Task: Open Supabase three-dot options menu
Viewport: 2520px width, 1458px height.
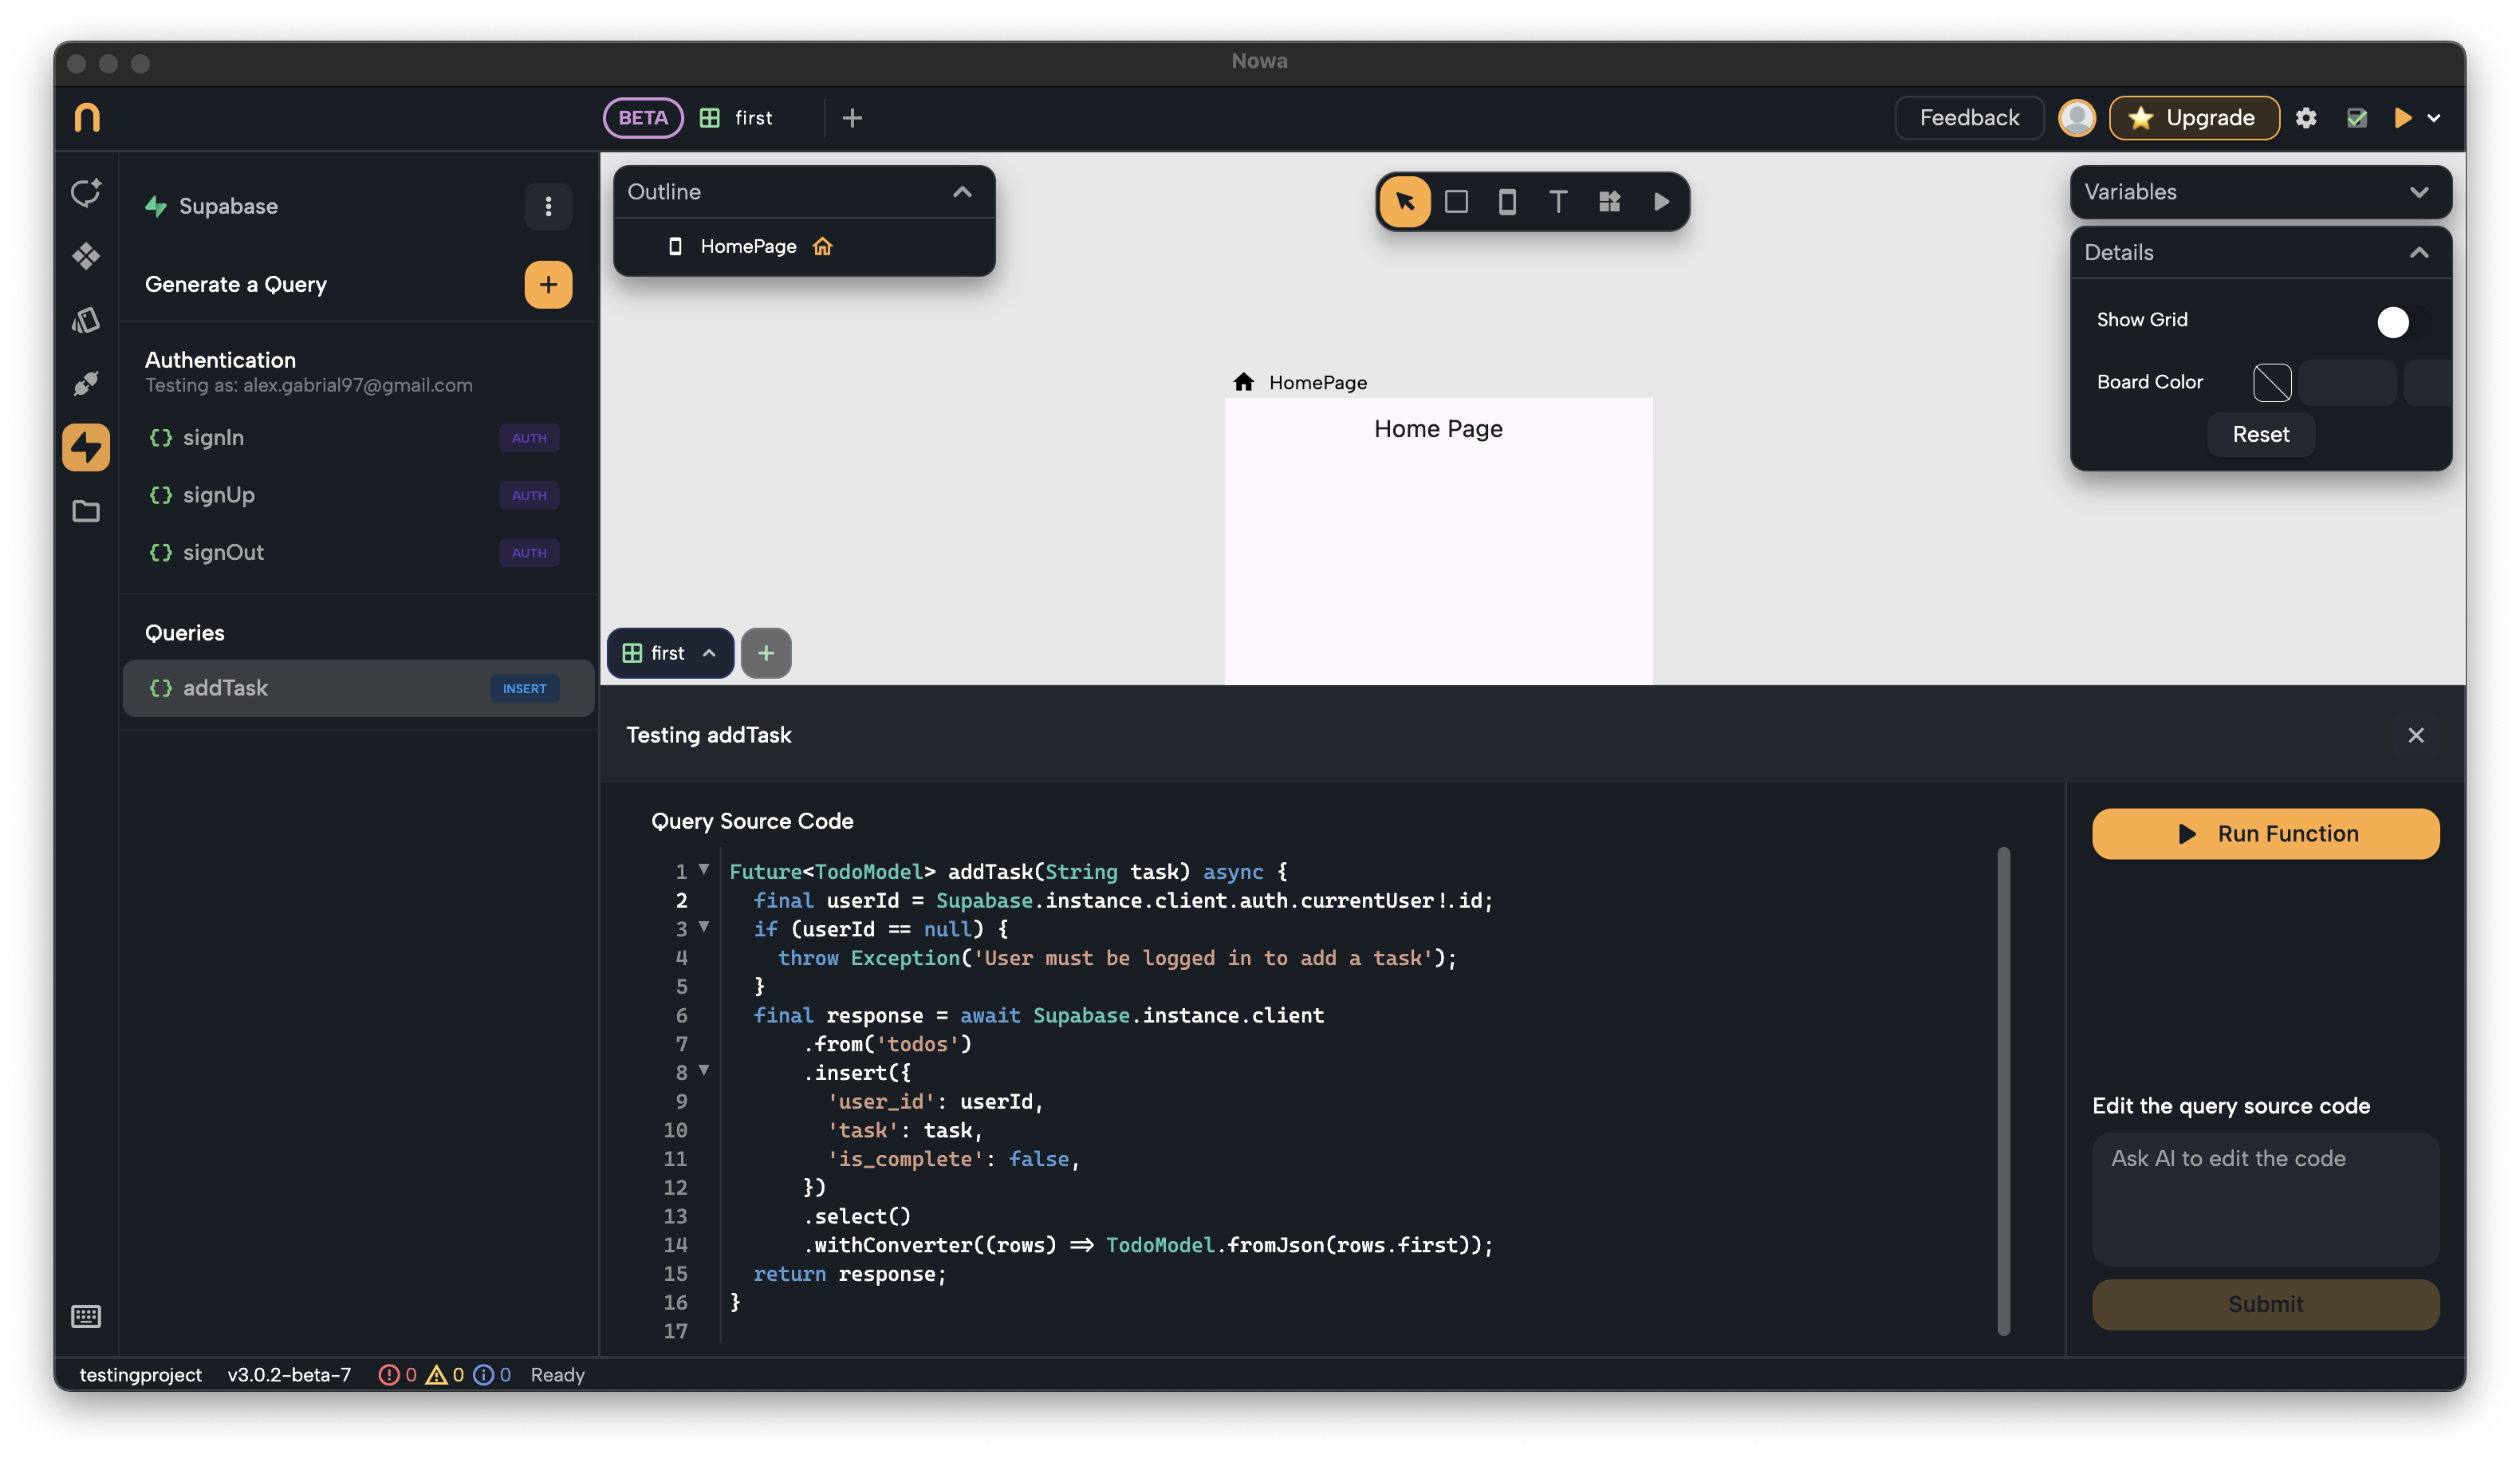Action: coord(548,206)
